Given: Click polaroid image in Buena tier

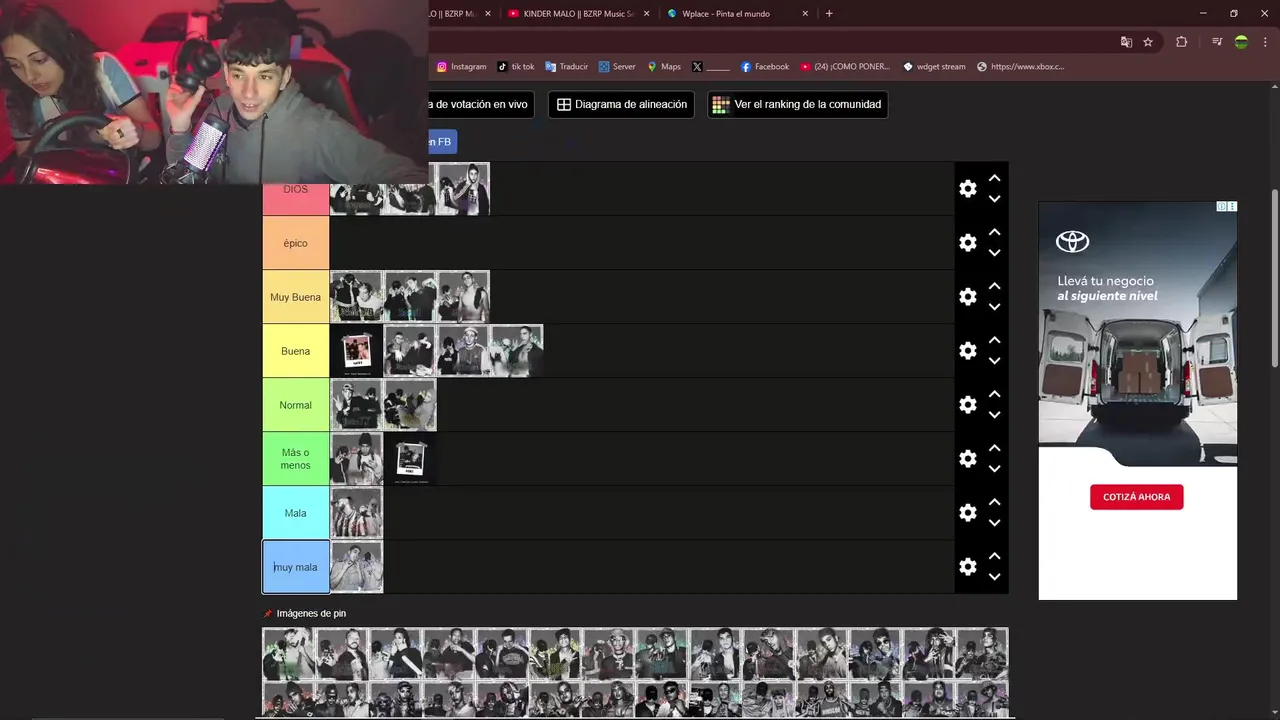Looking at the screenshot, I should tap(357, 351).
